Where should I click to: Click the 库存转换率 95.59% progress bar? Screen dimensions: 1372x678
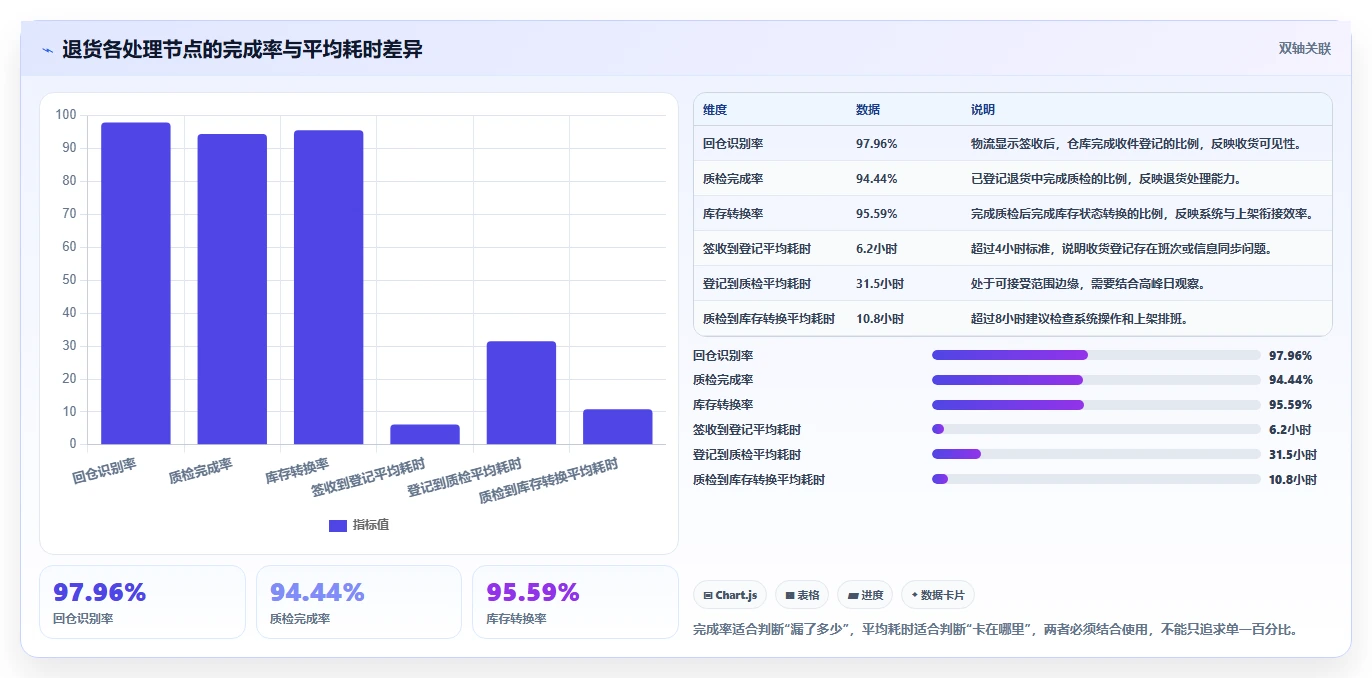(x=1096, y=405)
